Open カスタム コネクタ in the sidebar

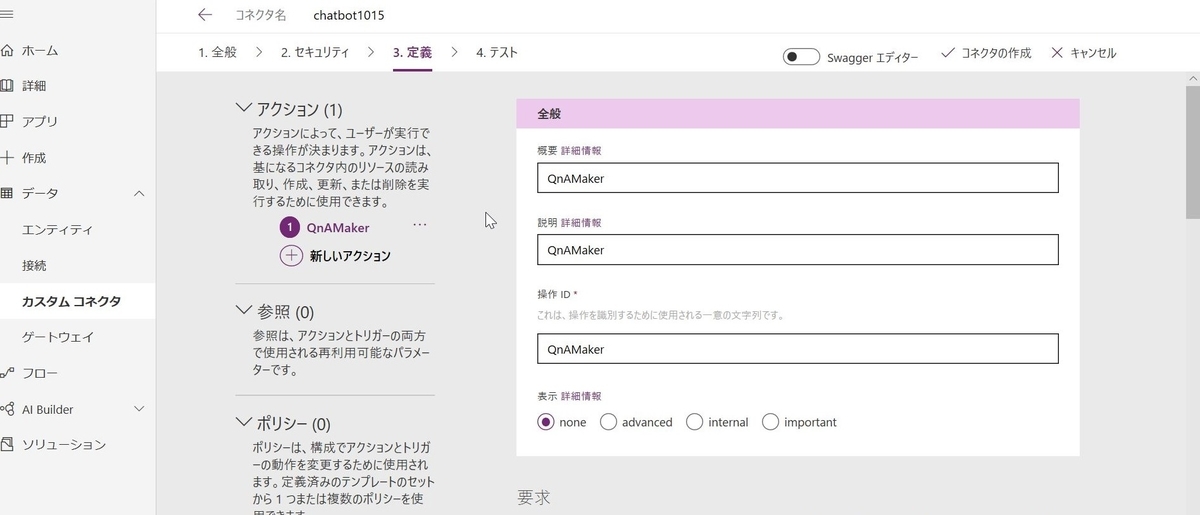[x=71, y=301]
